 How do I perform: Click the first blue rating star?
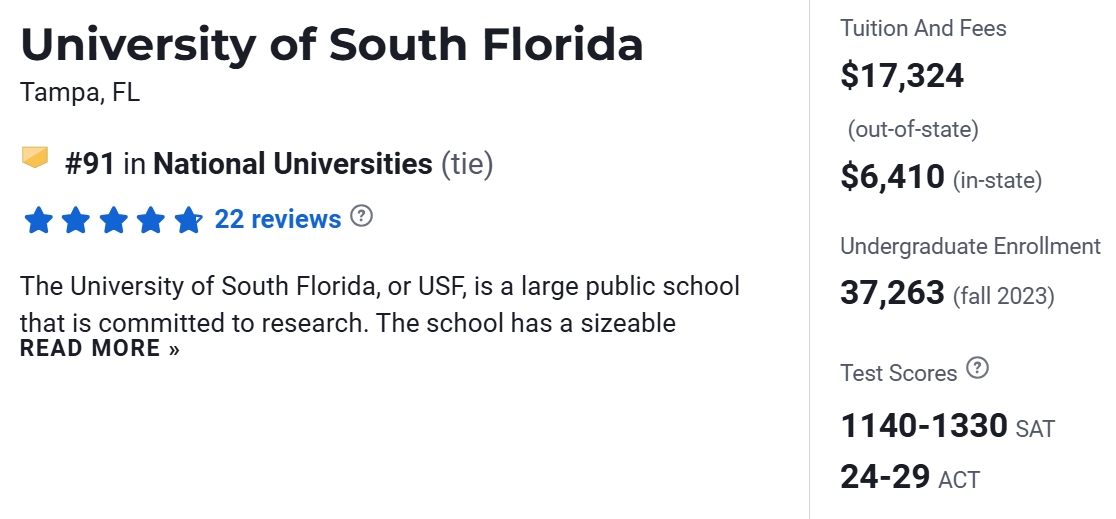(x=38, y=220)
